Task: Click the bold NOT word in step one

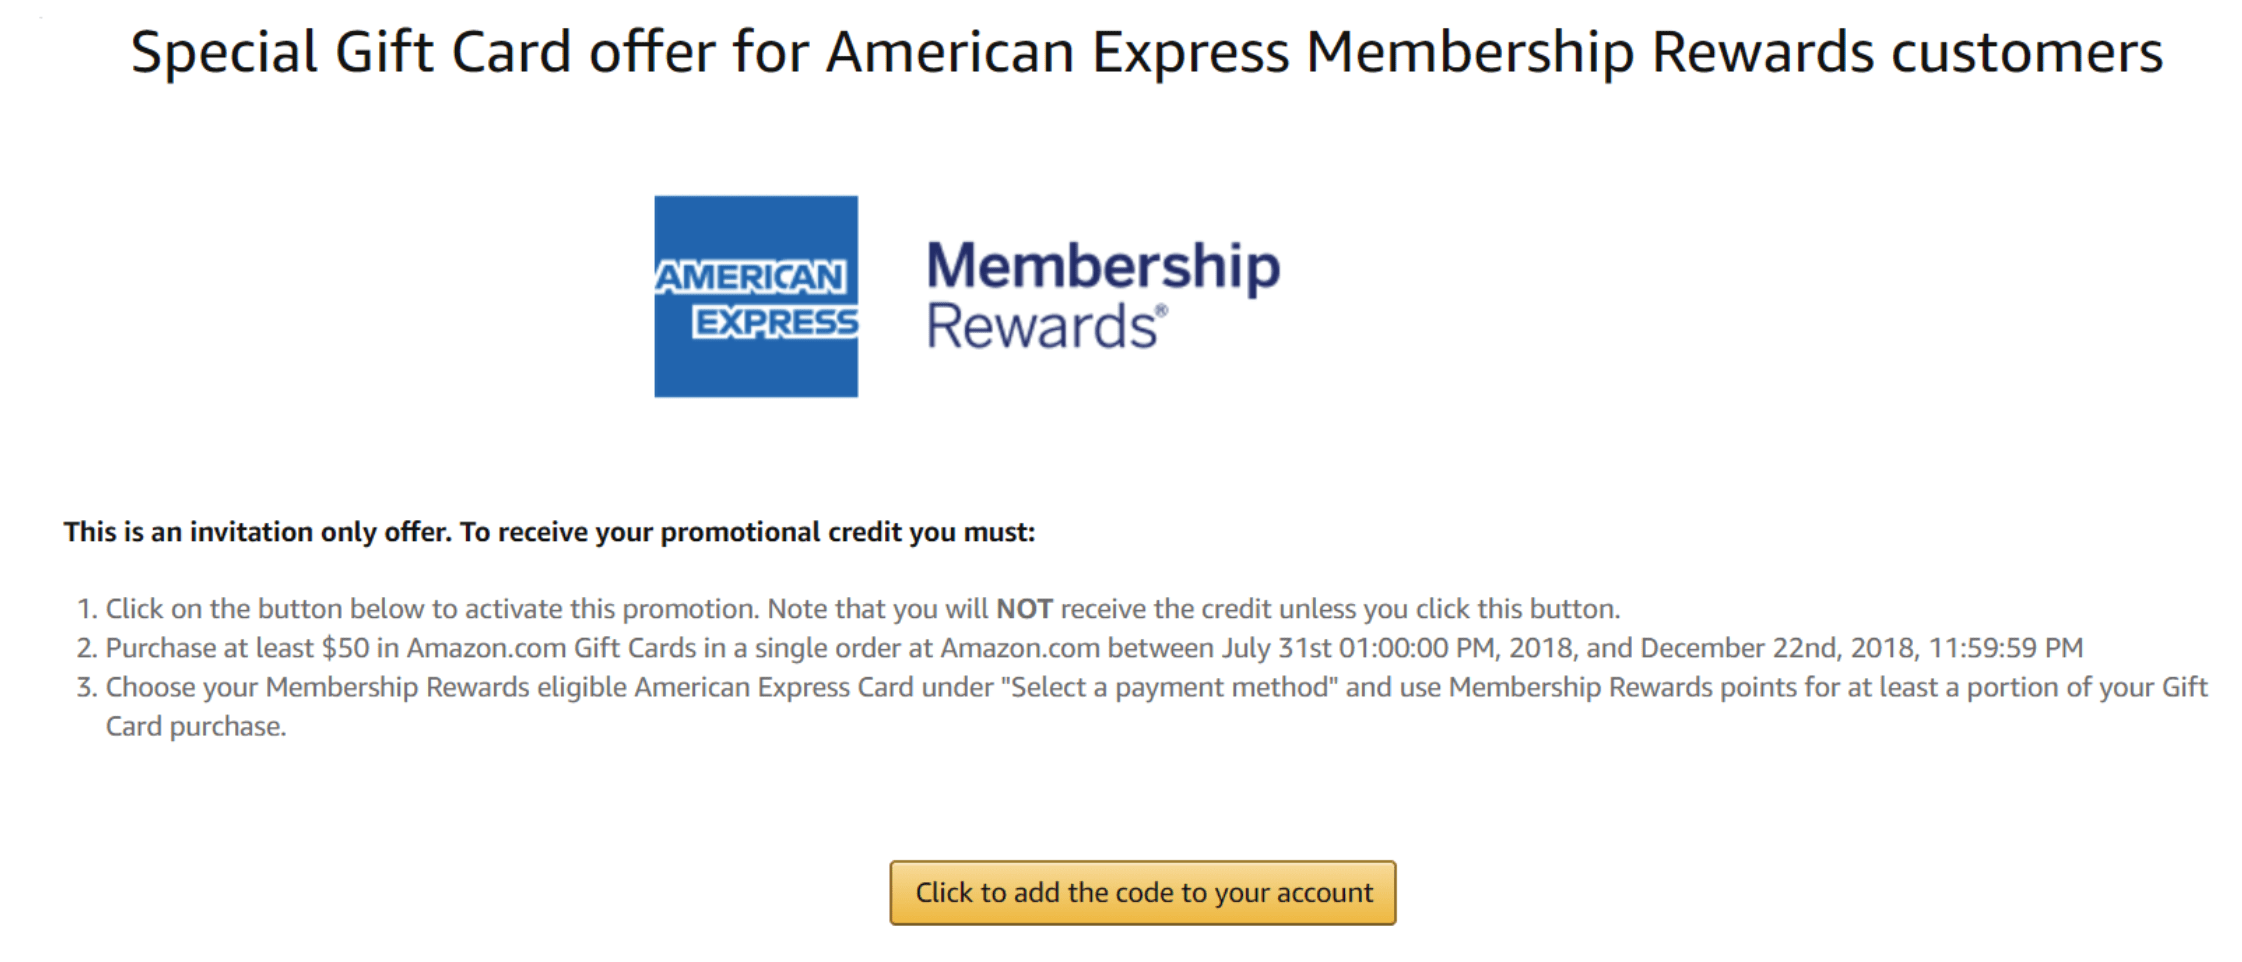Action: [1024, 609]
